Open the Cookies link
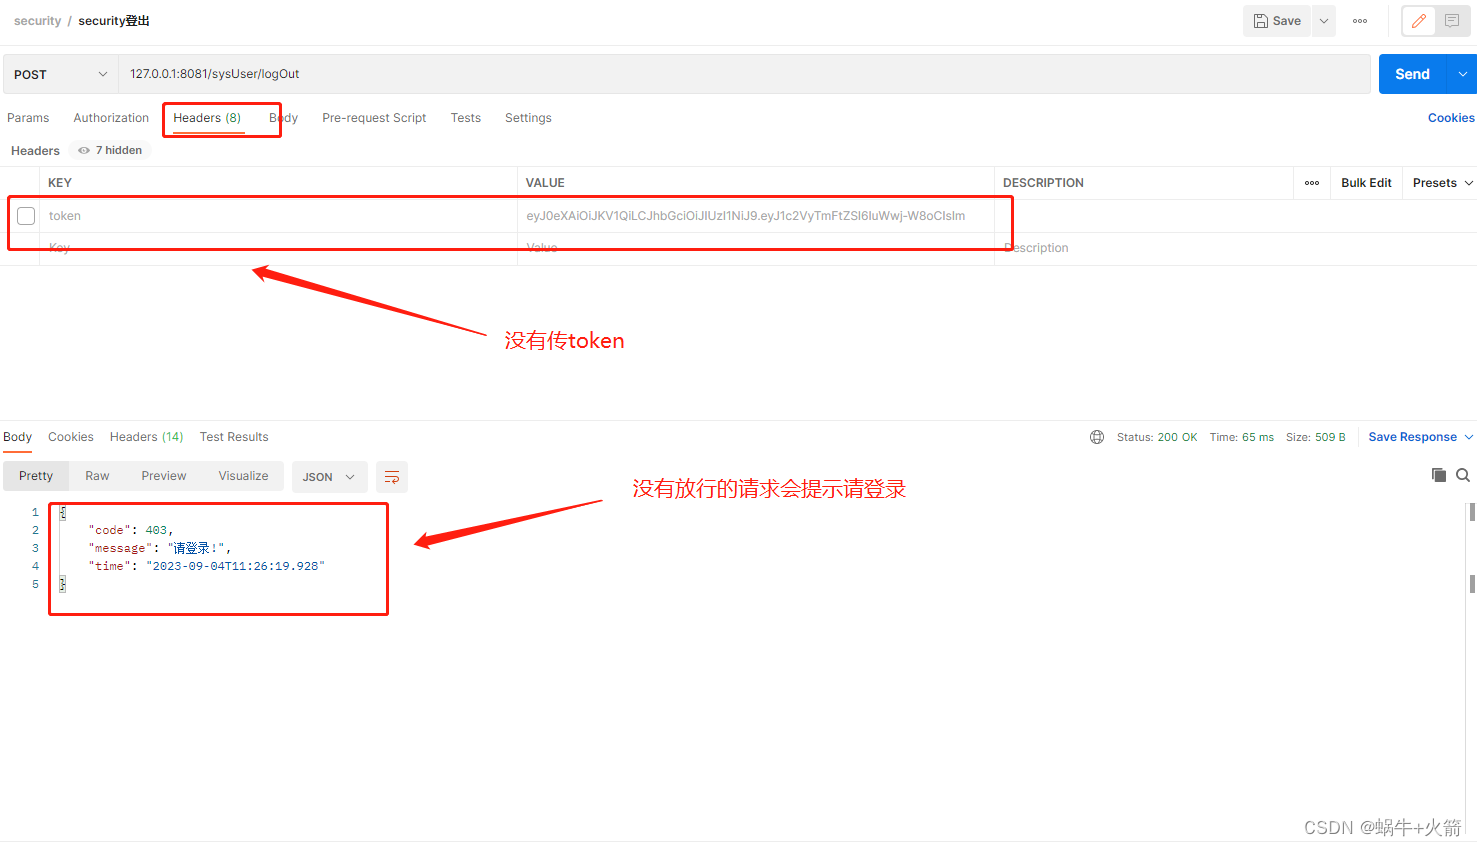Image resolution: width=1477 pixels, height=846 pixels. point(1451,118)
